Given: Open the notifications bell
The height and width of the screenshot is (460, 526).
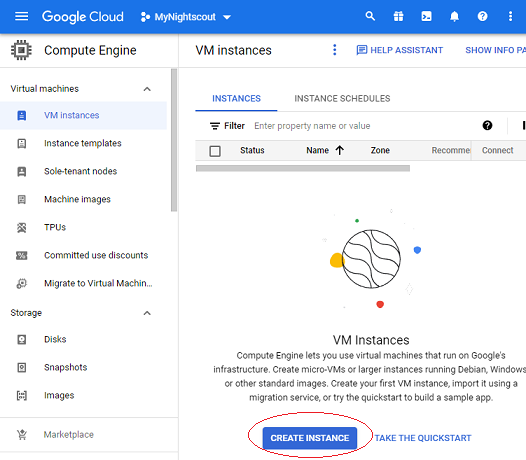Looking at the screenshot, I should coord(454,16).
